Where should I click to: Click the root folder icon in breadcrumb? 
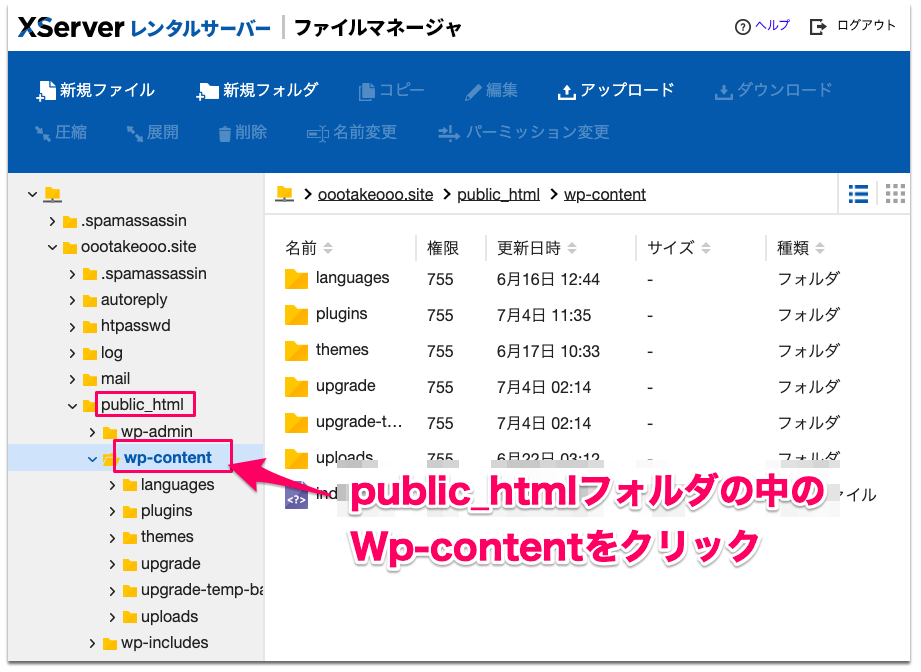pos(285,193)
